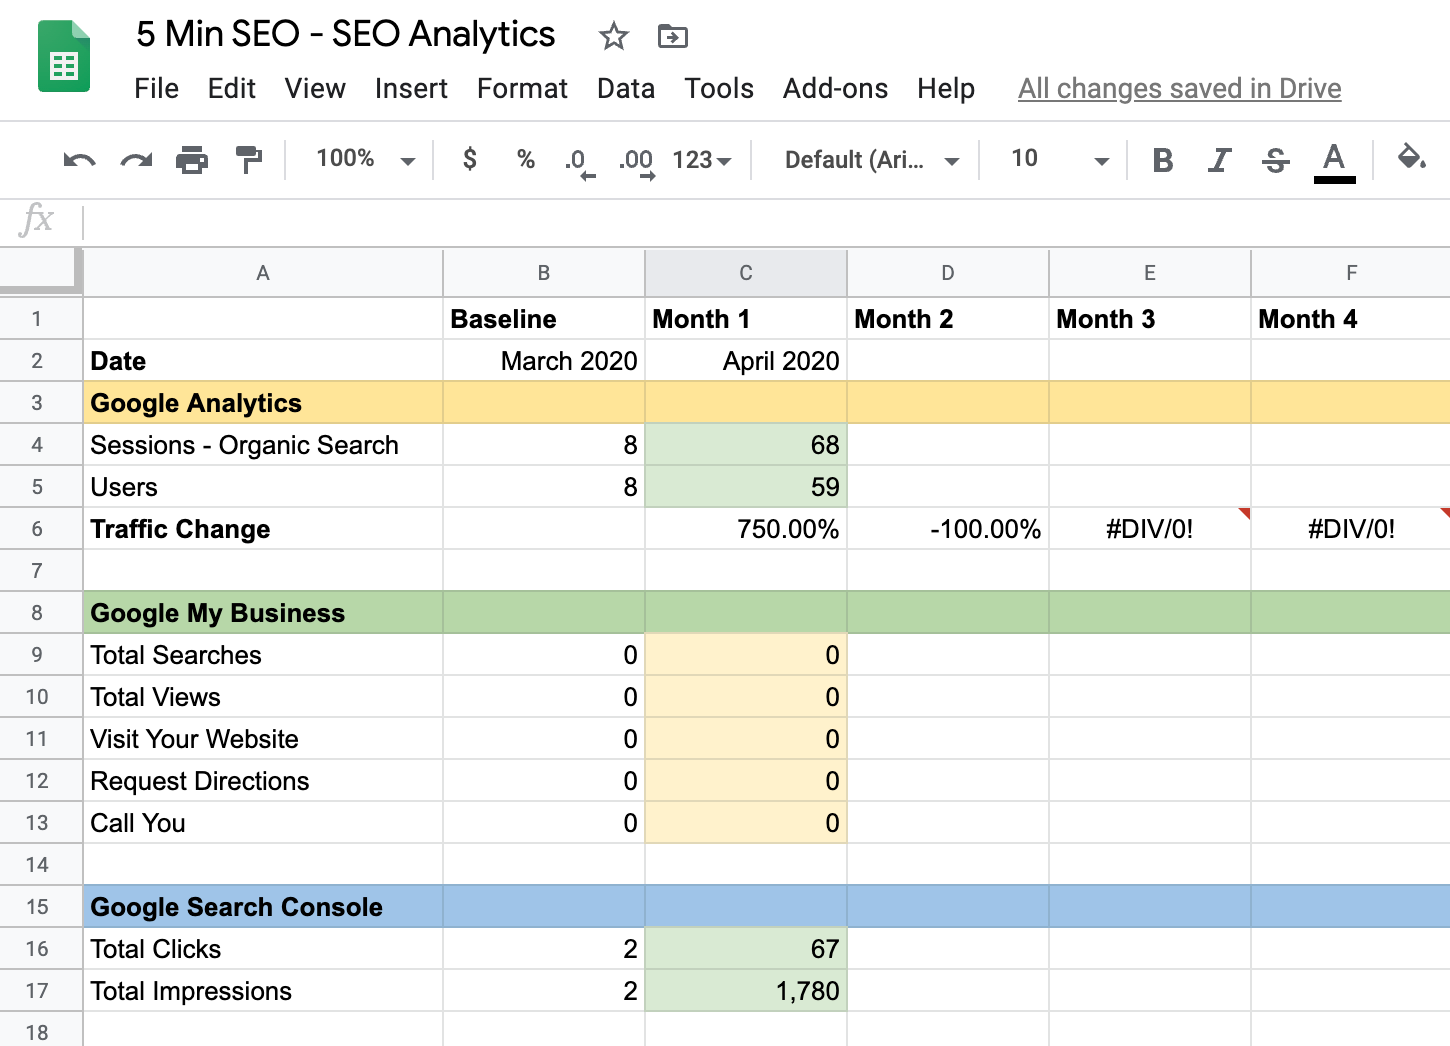Open the text color picker
Viewport: 1450px width, 1046px height.
click(x=1334, y=160)
